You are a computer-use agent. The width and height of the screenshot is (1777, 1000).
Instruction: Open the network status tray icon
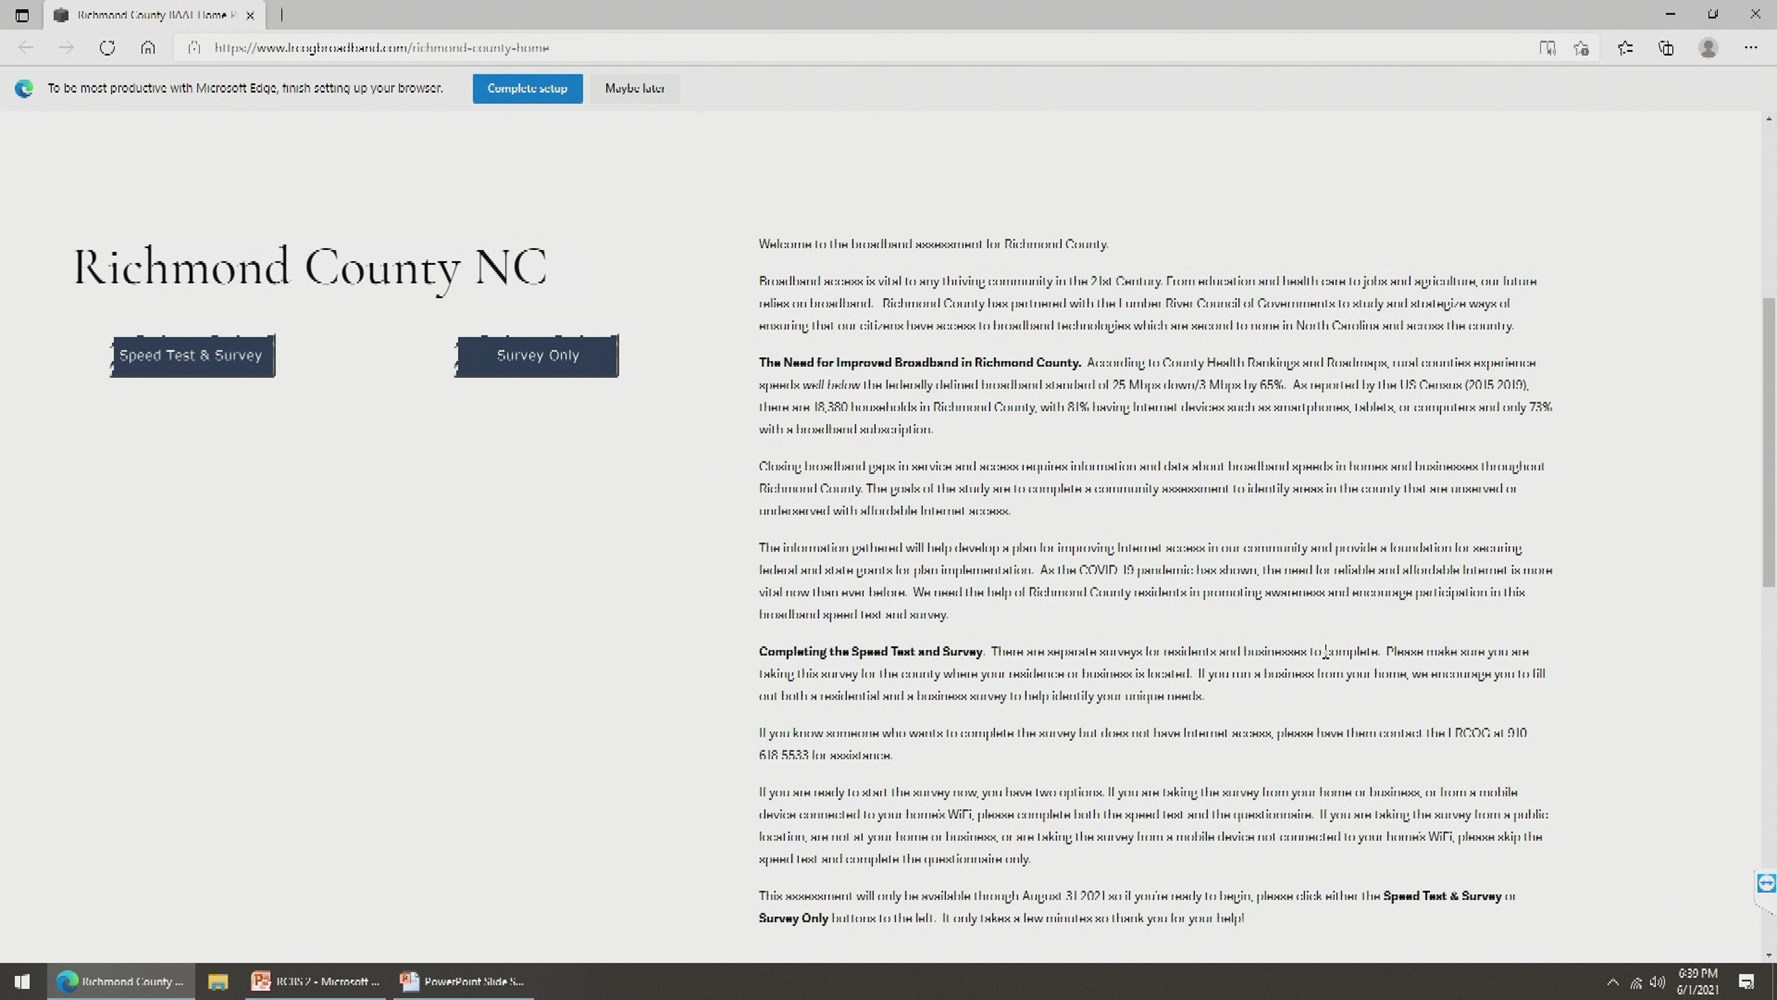point(1636,982)
